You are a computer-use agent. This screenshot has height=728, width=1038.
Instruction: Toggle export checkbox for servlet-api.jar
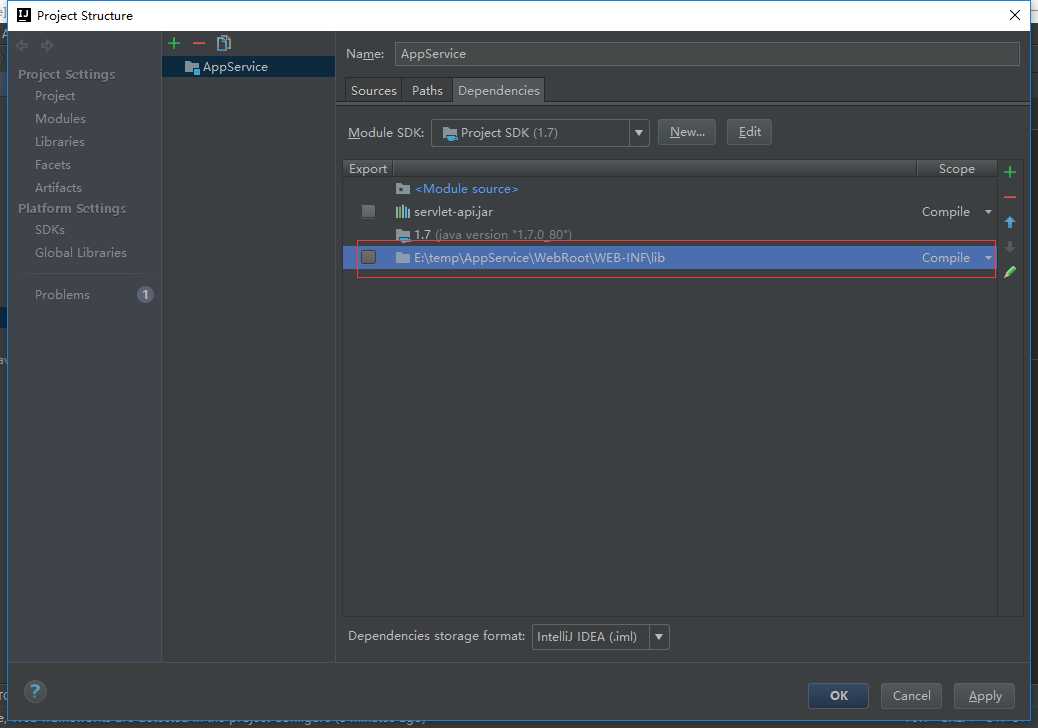click(369, 211)
